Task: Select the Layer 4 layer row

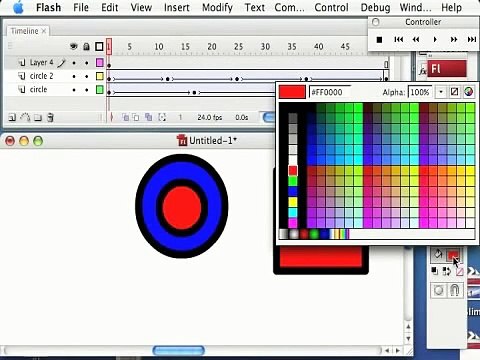Action: [54, 63]
